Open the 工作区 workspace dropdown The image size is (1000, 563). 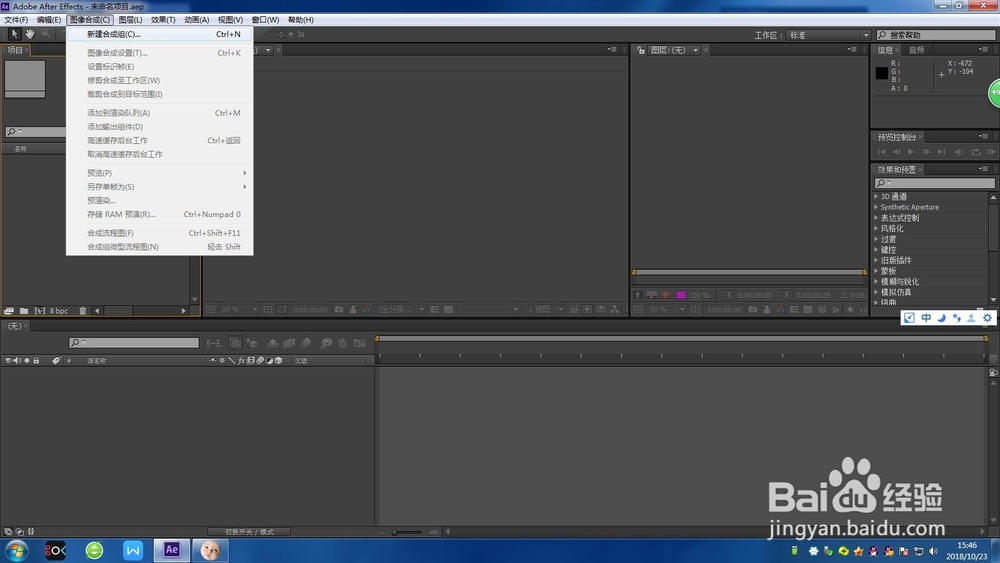coord(828,35)
